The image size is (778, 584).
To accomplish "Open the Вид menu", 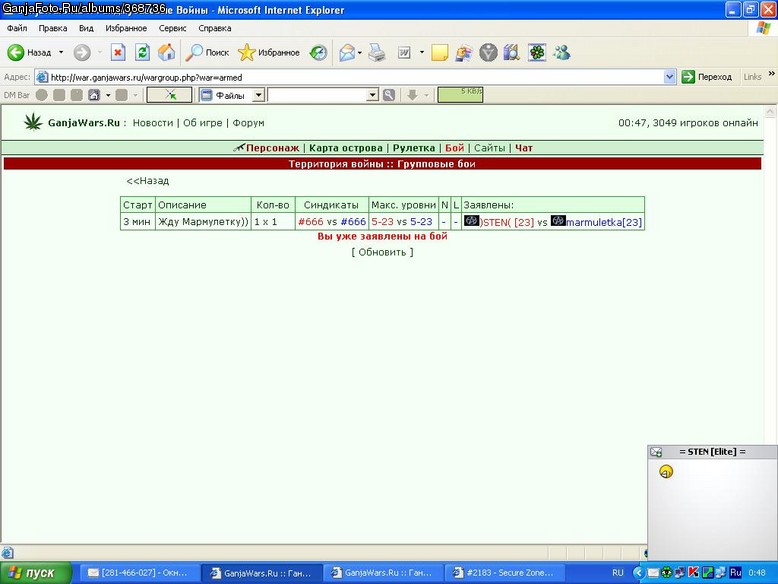I will click(x=86, y=28).
